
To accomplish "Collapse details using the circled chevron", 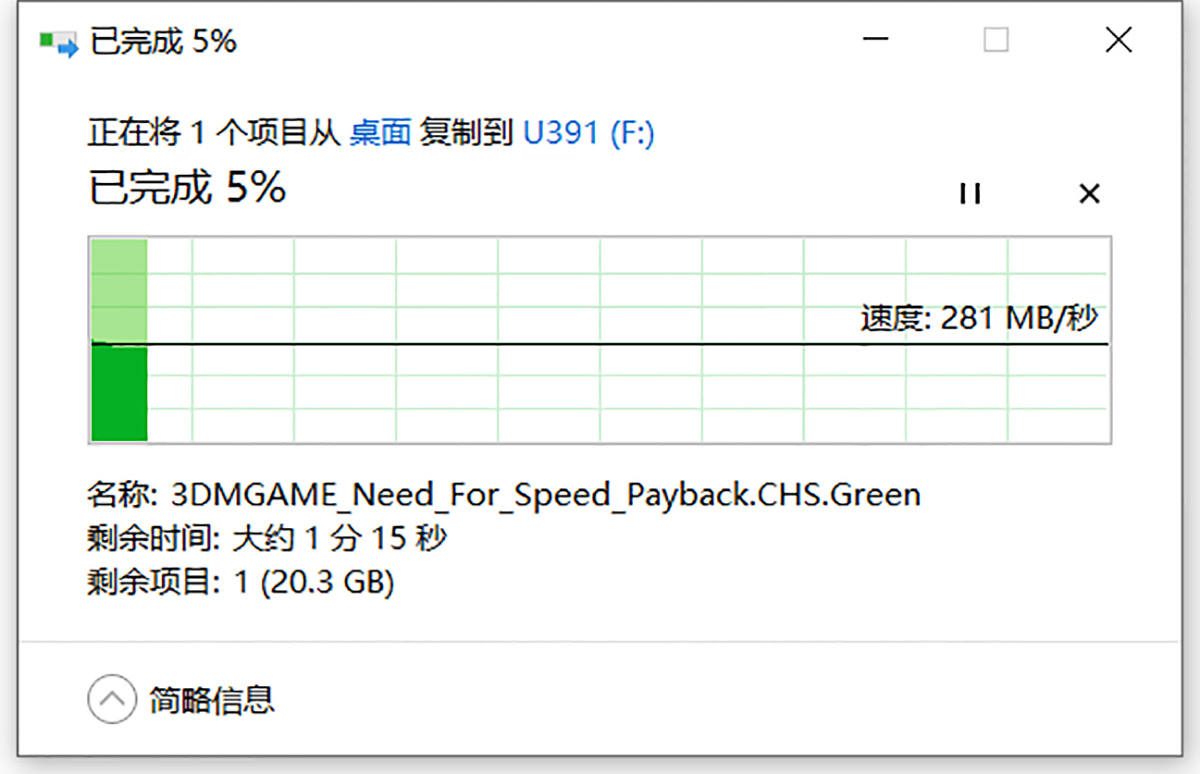I will 111,699.
